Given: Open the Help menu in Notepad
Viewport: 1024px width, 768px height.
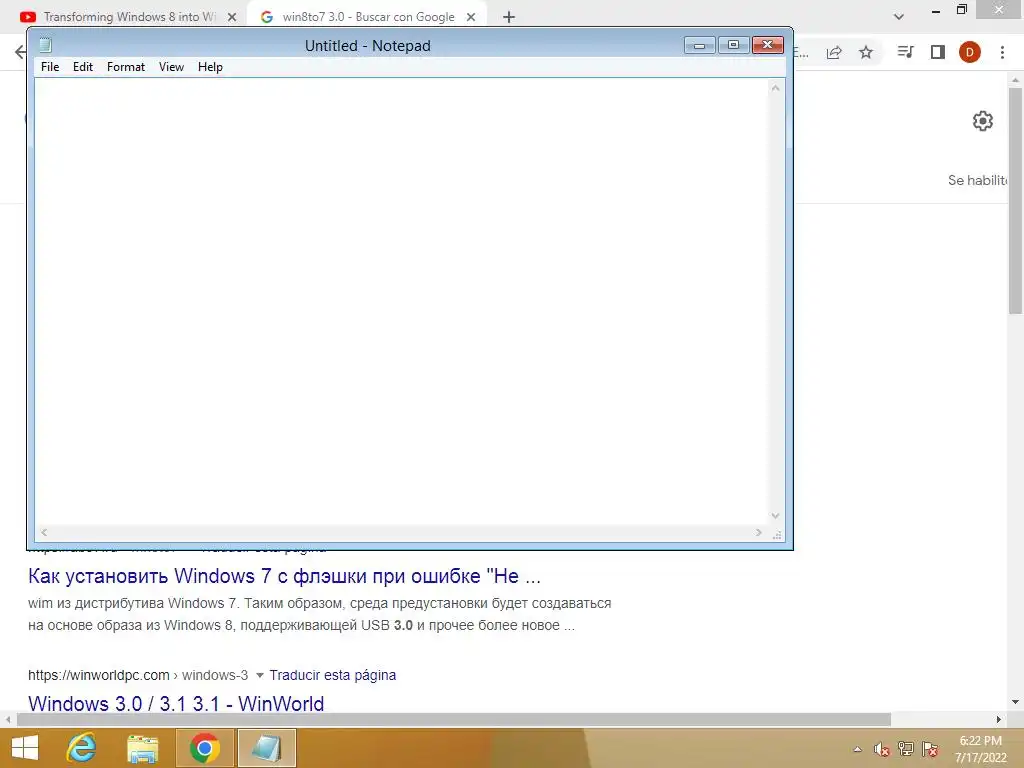Looking at the screenshot, I should click(x=210, y=67).
